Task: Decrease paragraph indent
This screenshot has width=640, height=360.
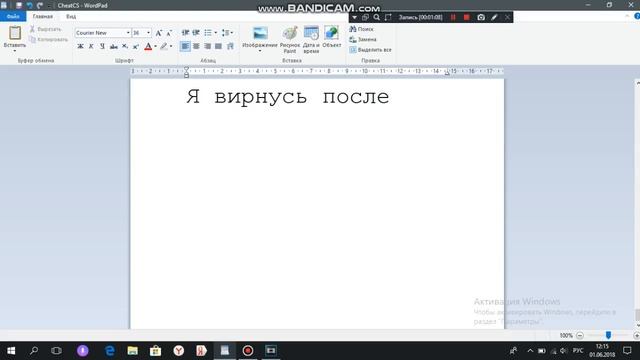Action: [x=185, y=33]
